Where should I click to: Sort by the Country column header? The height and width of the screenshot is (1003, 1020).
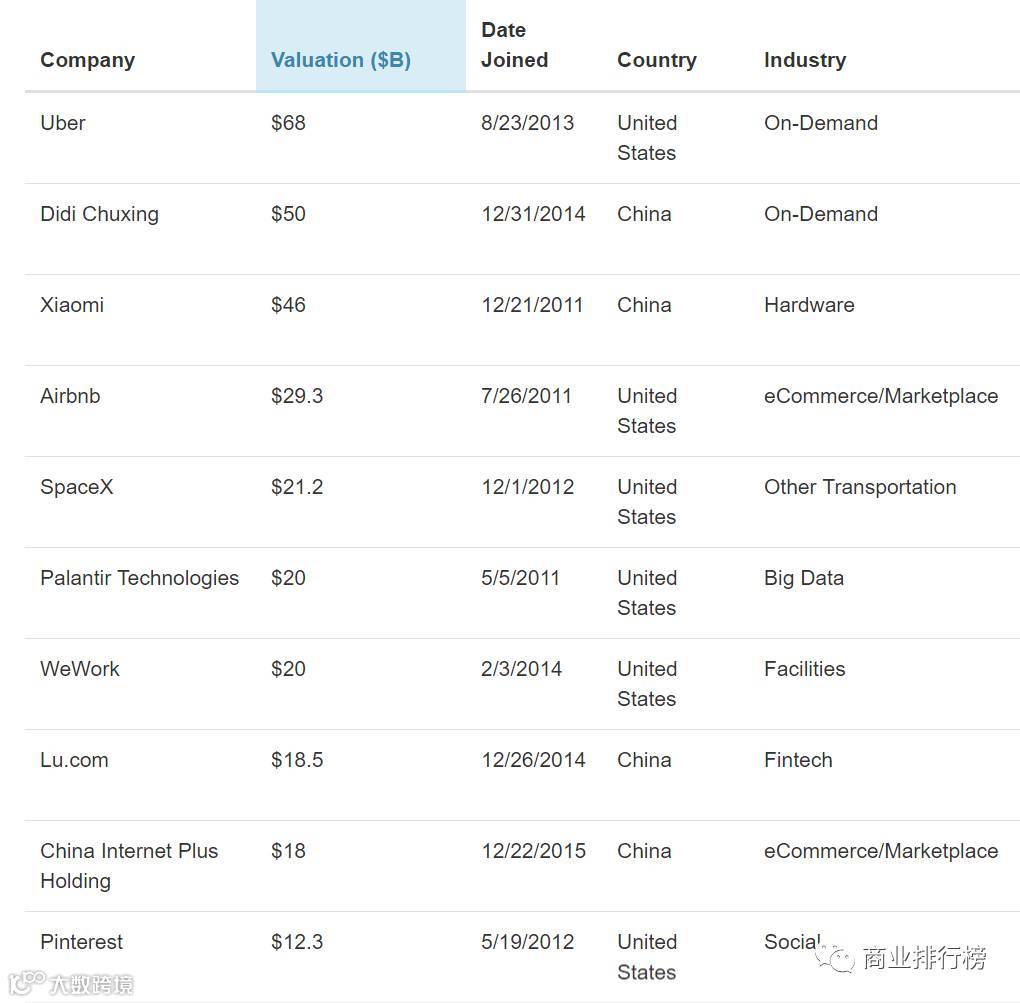click(x=657, y=60)
